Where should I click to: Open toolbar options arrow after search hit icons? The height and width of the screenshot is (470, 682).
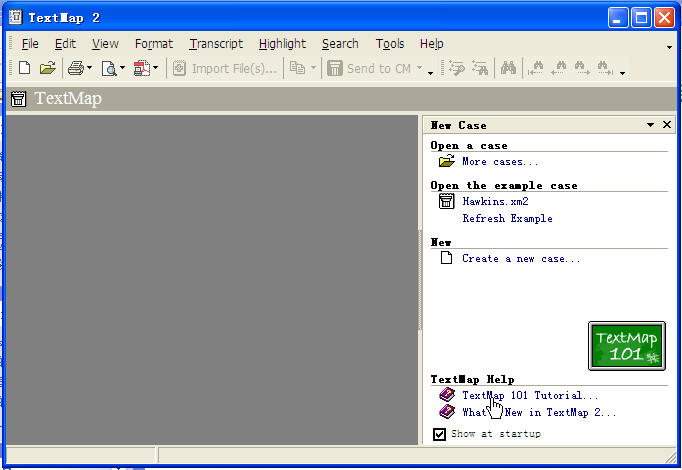(x=622, y=73)
